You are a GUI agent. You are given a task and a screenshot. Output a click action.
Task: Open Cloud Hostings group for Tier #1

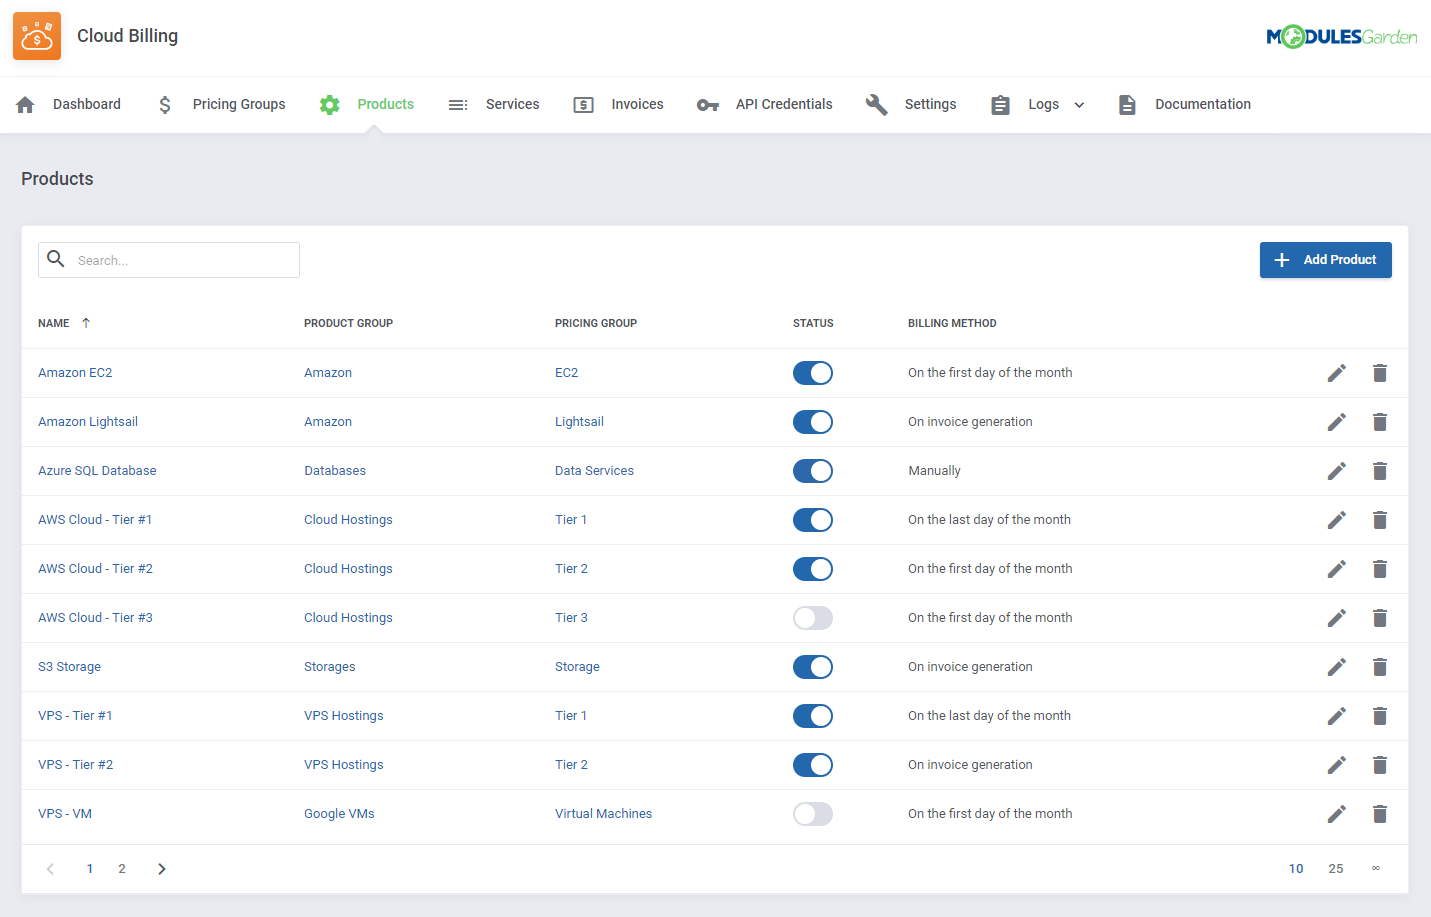(x=348, y=520)
